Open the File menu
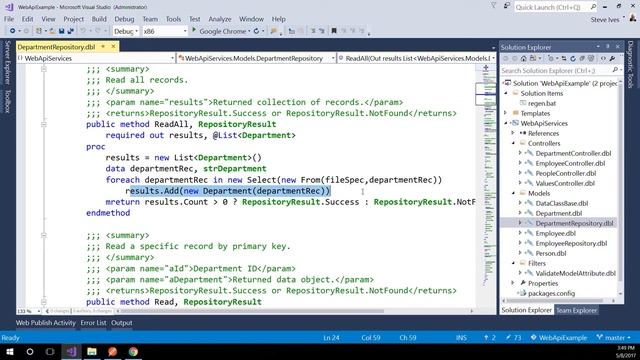The height and width of the screenshot is (360, 640). pos(9,19)
